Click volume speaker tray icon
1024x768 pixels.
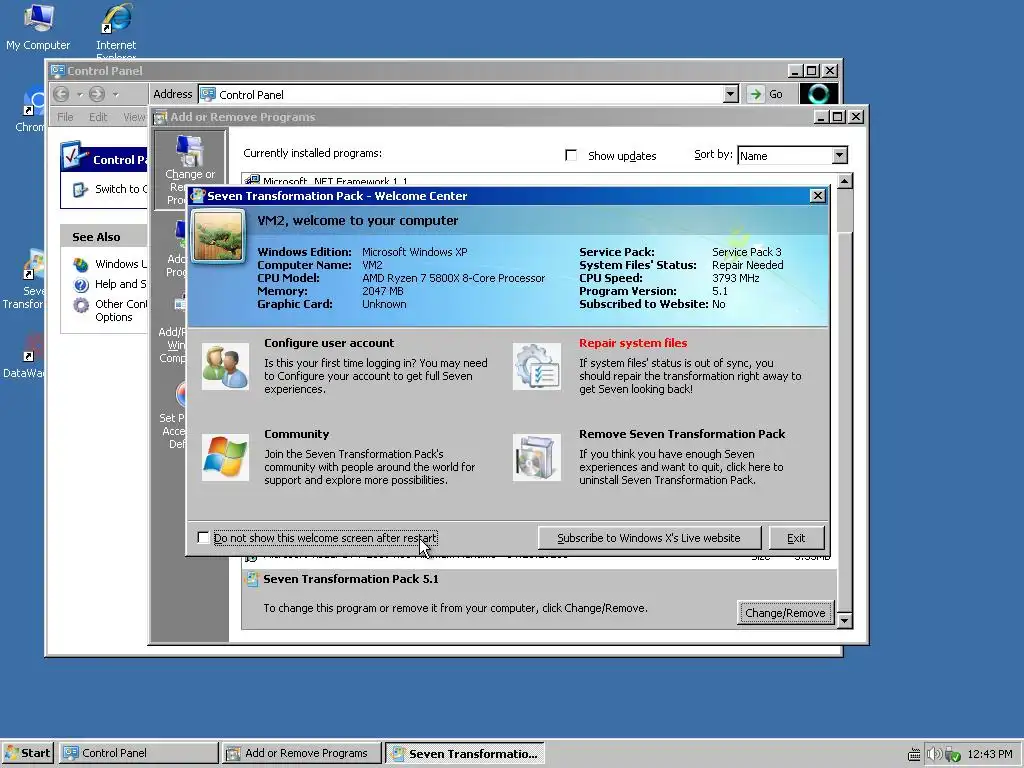point(934,754)
